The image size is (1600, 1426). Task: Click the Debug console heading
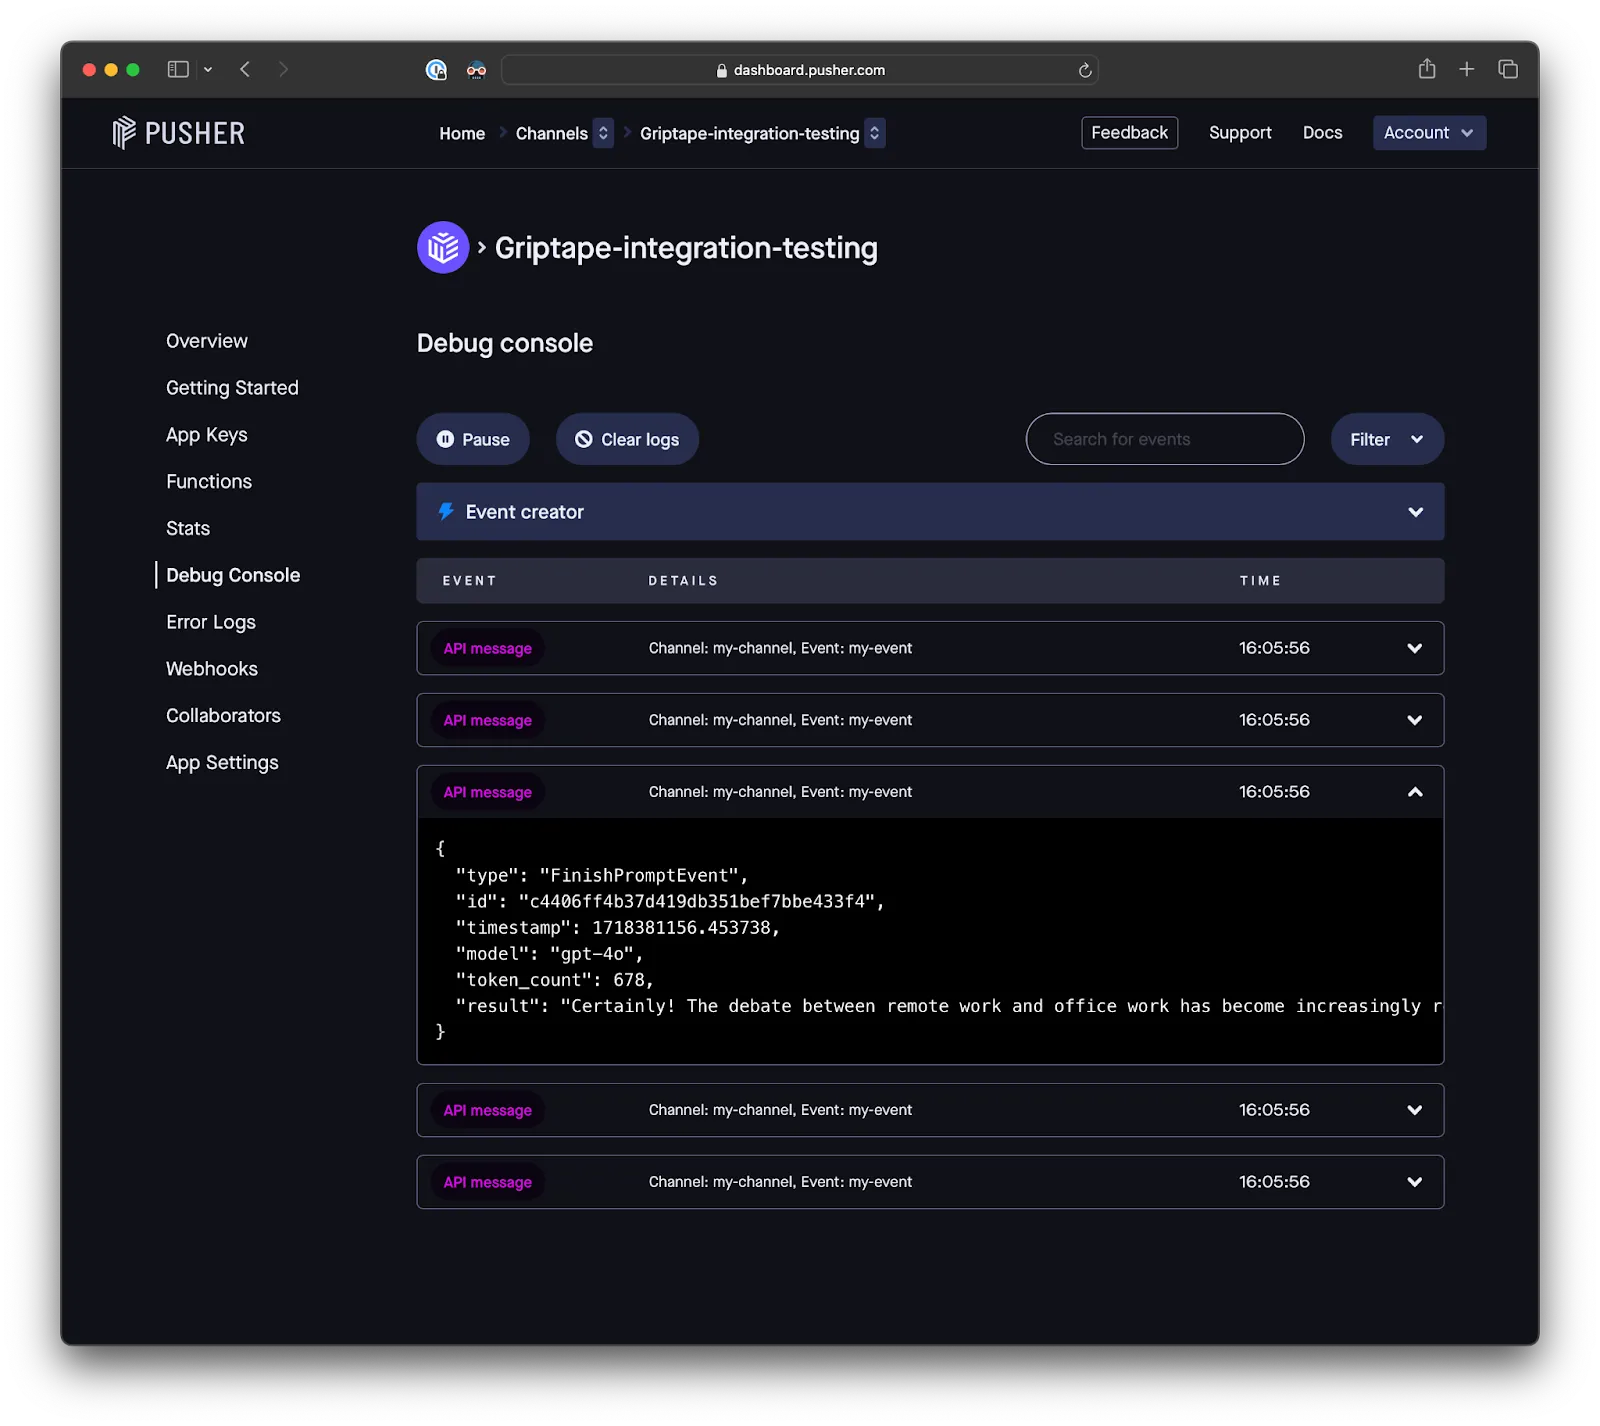pyautogui.click(x=505, y=343)
